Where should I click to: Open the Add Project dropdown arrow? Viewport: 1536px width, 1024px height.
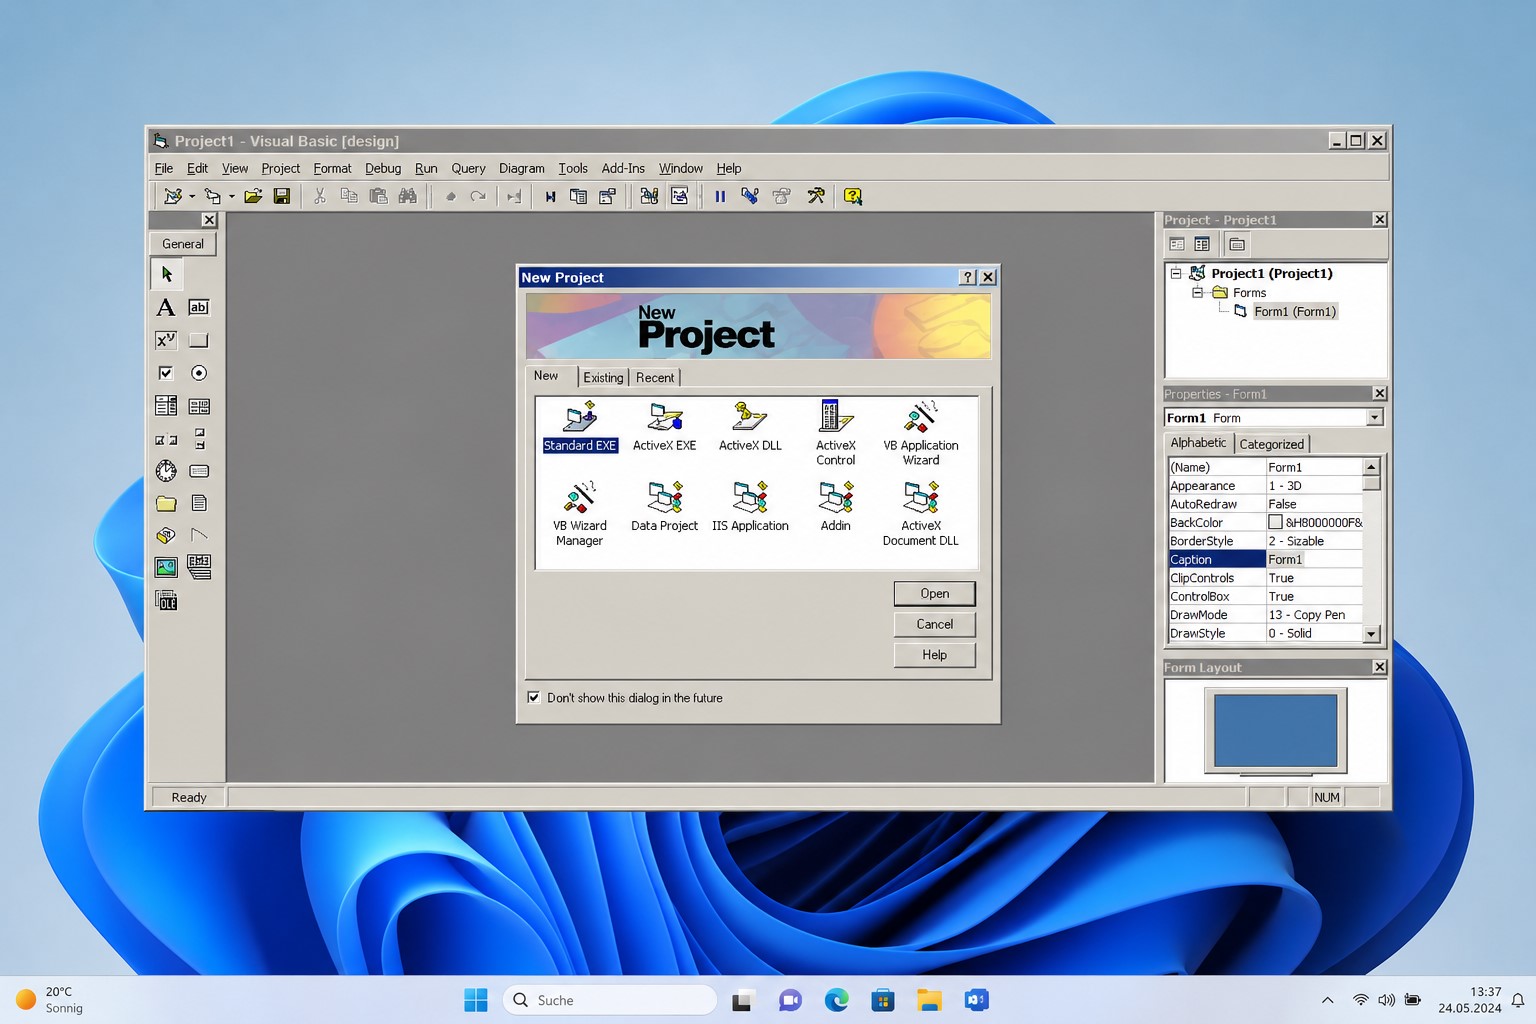pyautogui.click(x=192, y=196)
